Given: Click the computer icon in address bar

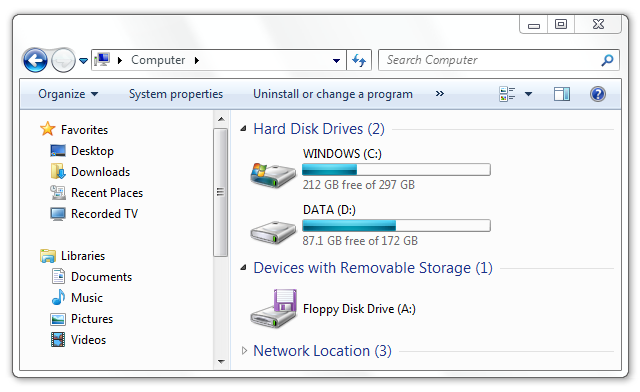Looking at the screenshot, I should click(x=102, y=60).
